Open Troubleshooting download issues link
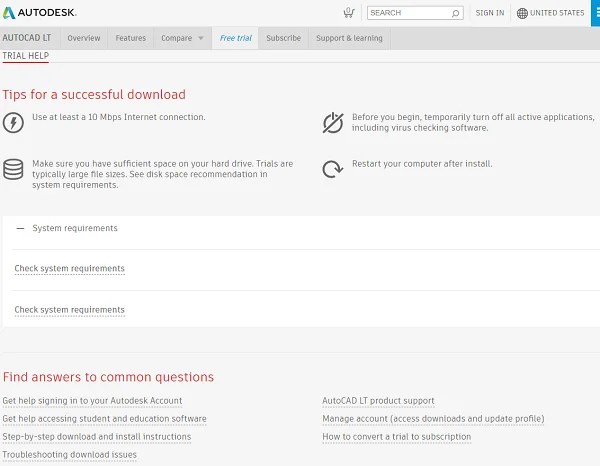Image resolution: width=600 pixels, height=466 pixels. [x=70, y=455]
